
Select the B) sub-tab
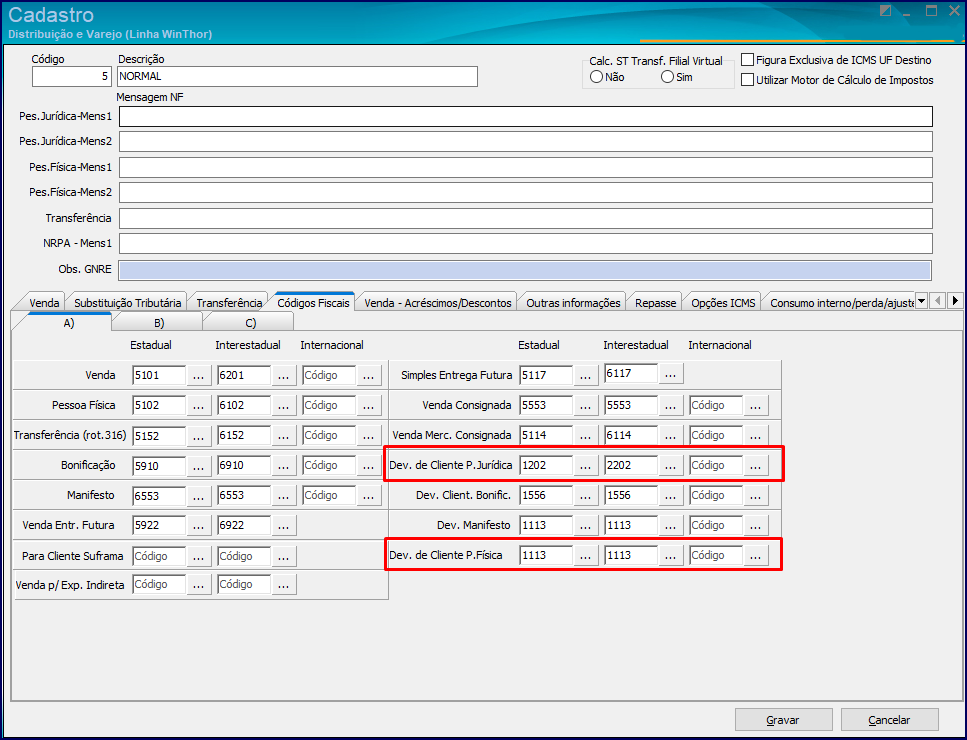[x=158, y=323]
